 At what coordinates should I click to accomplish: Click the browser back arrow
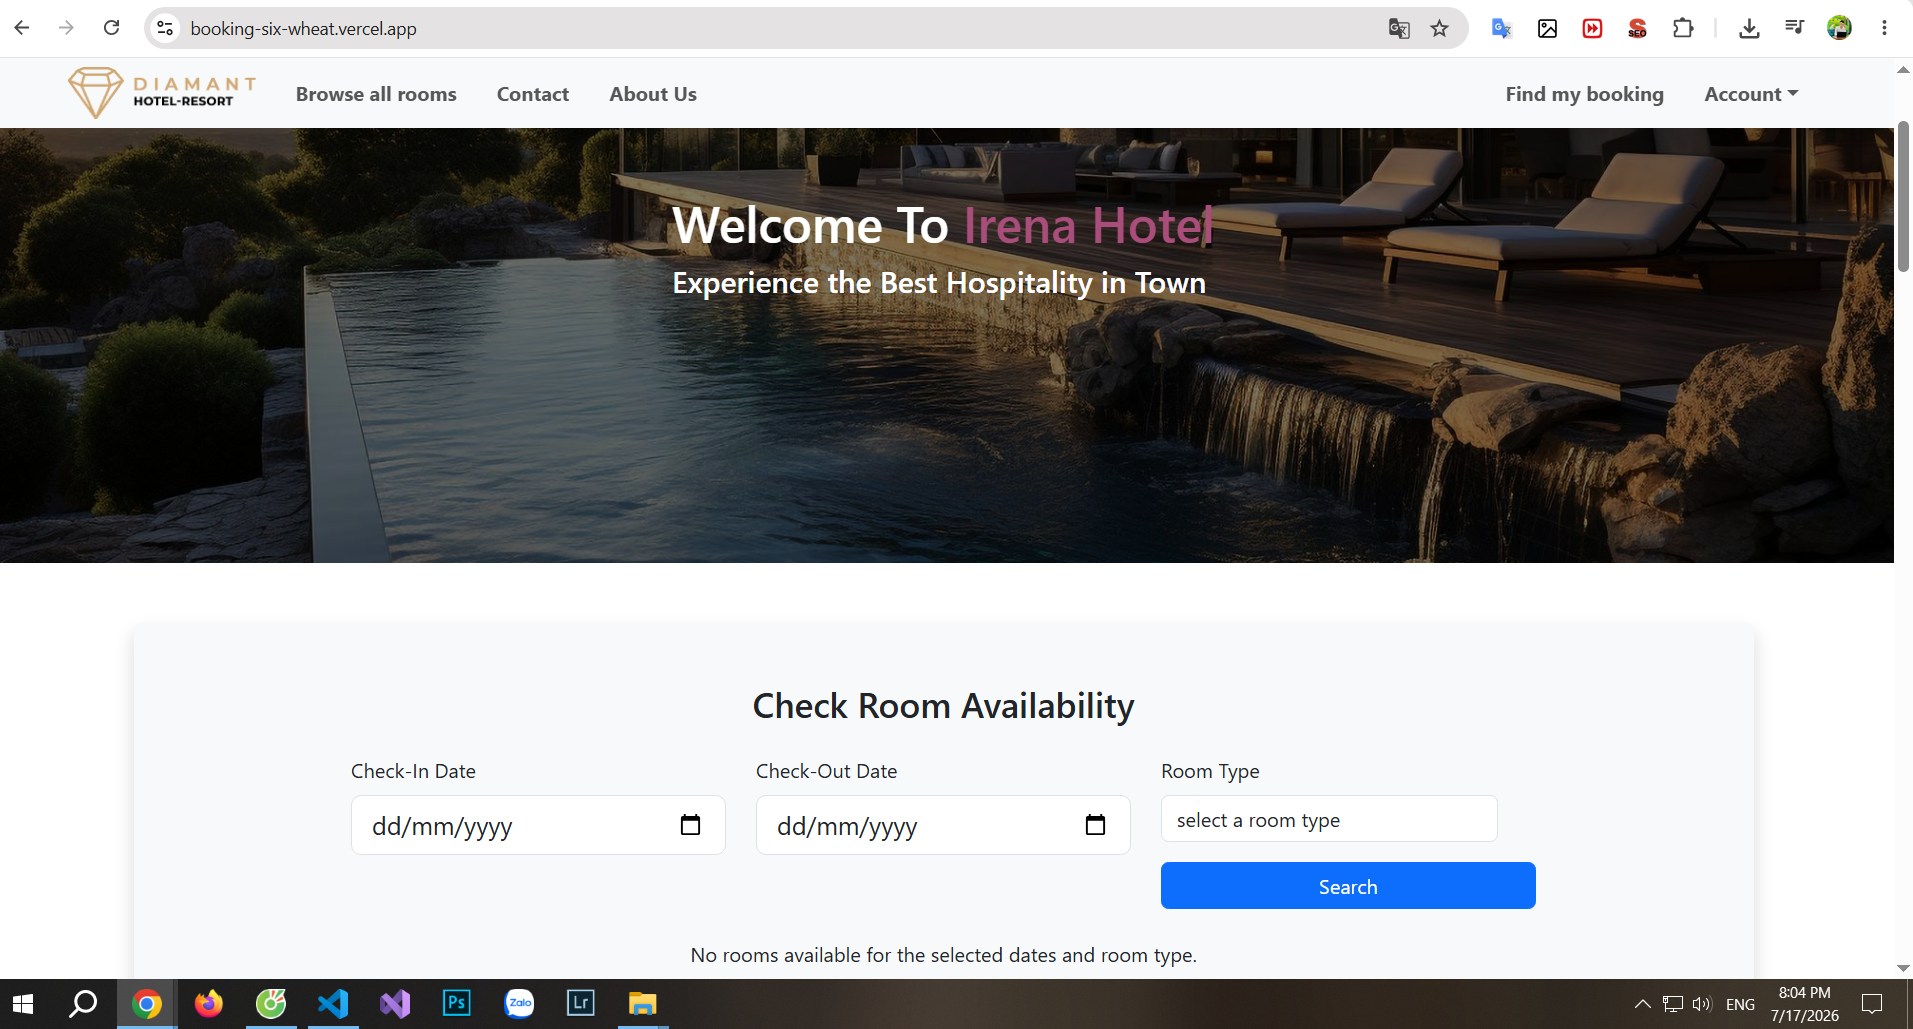pos(22,28)
